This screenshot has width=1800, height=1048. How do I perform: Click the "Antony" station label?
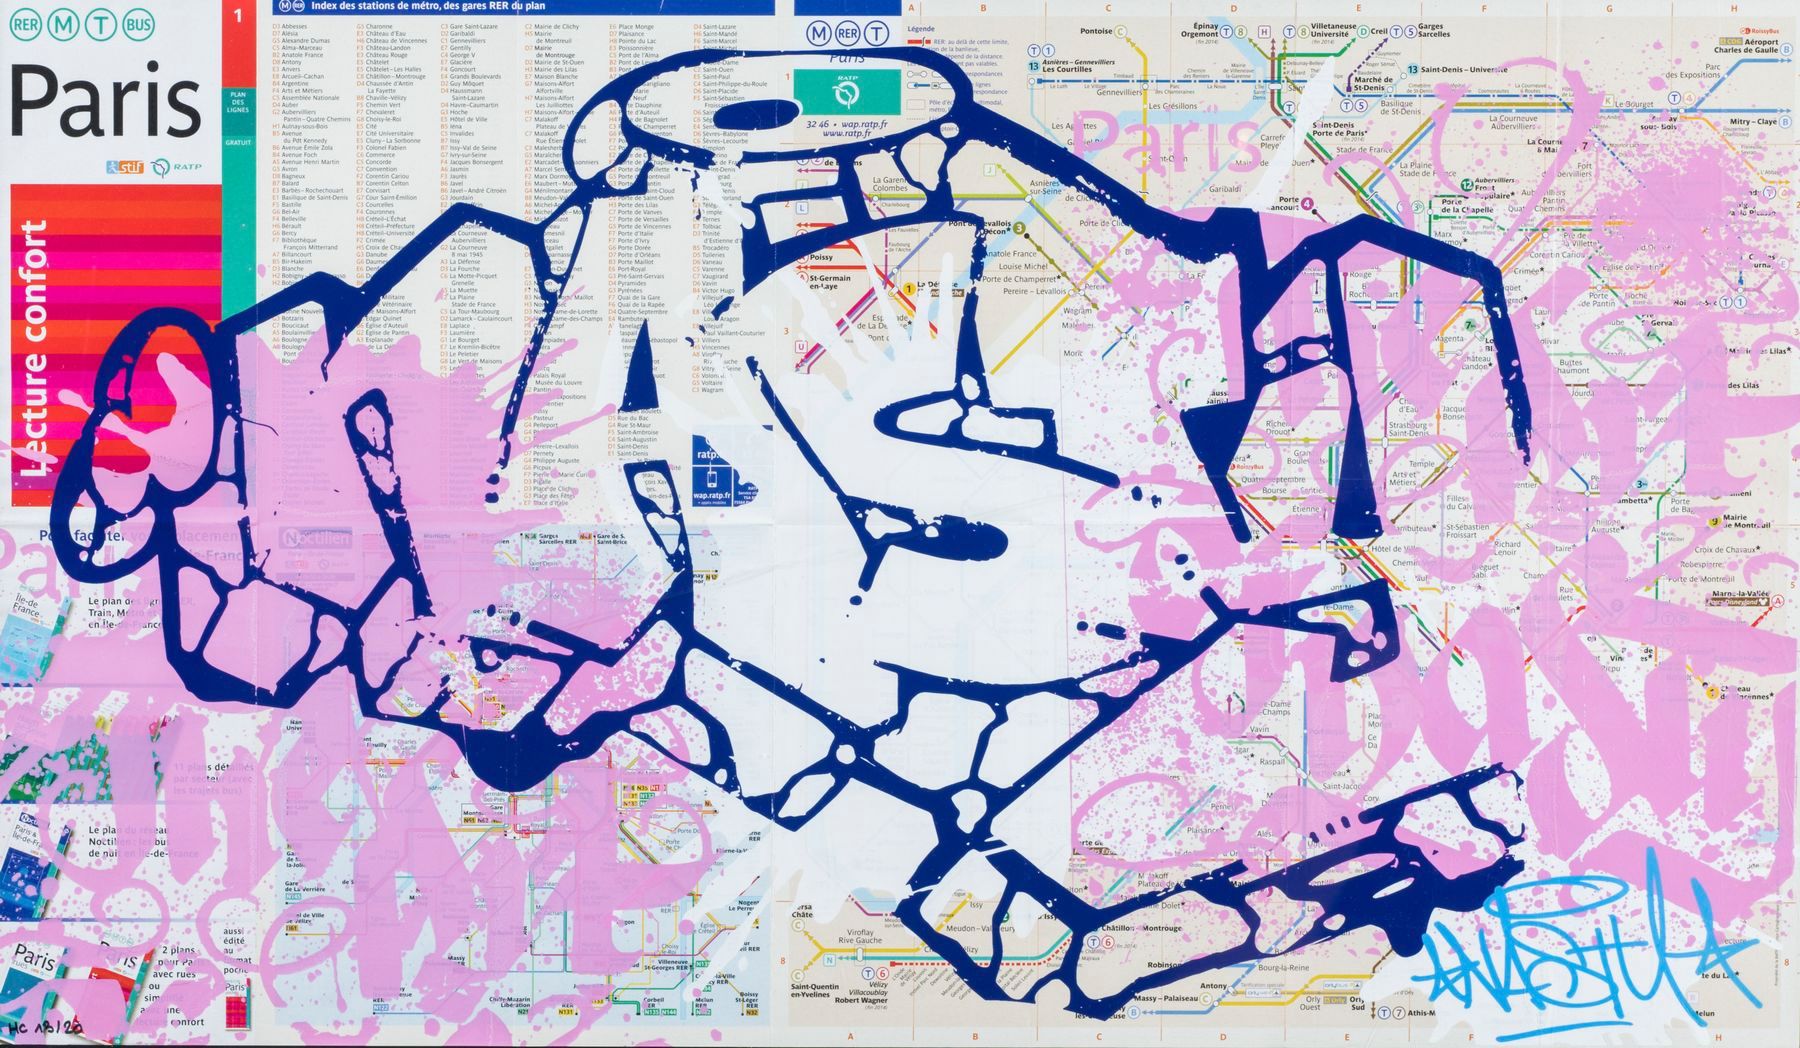coord(1213,986)
